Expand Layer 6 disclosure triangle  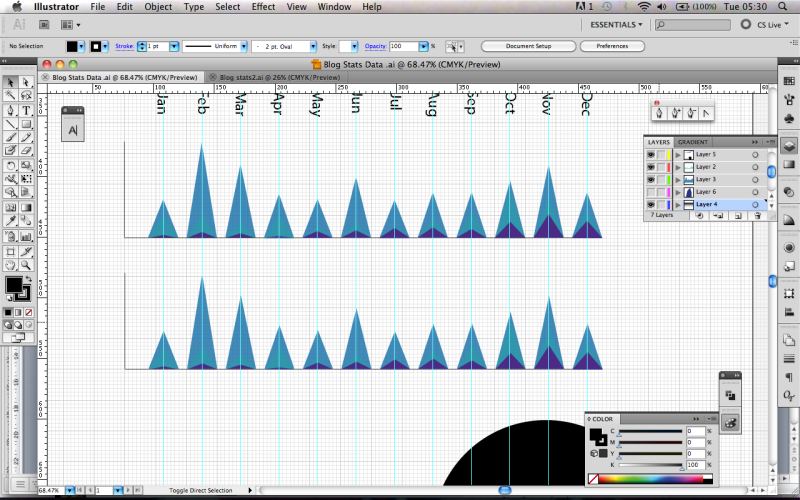(x=678, y=192)
